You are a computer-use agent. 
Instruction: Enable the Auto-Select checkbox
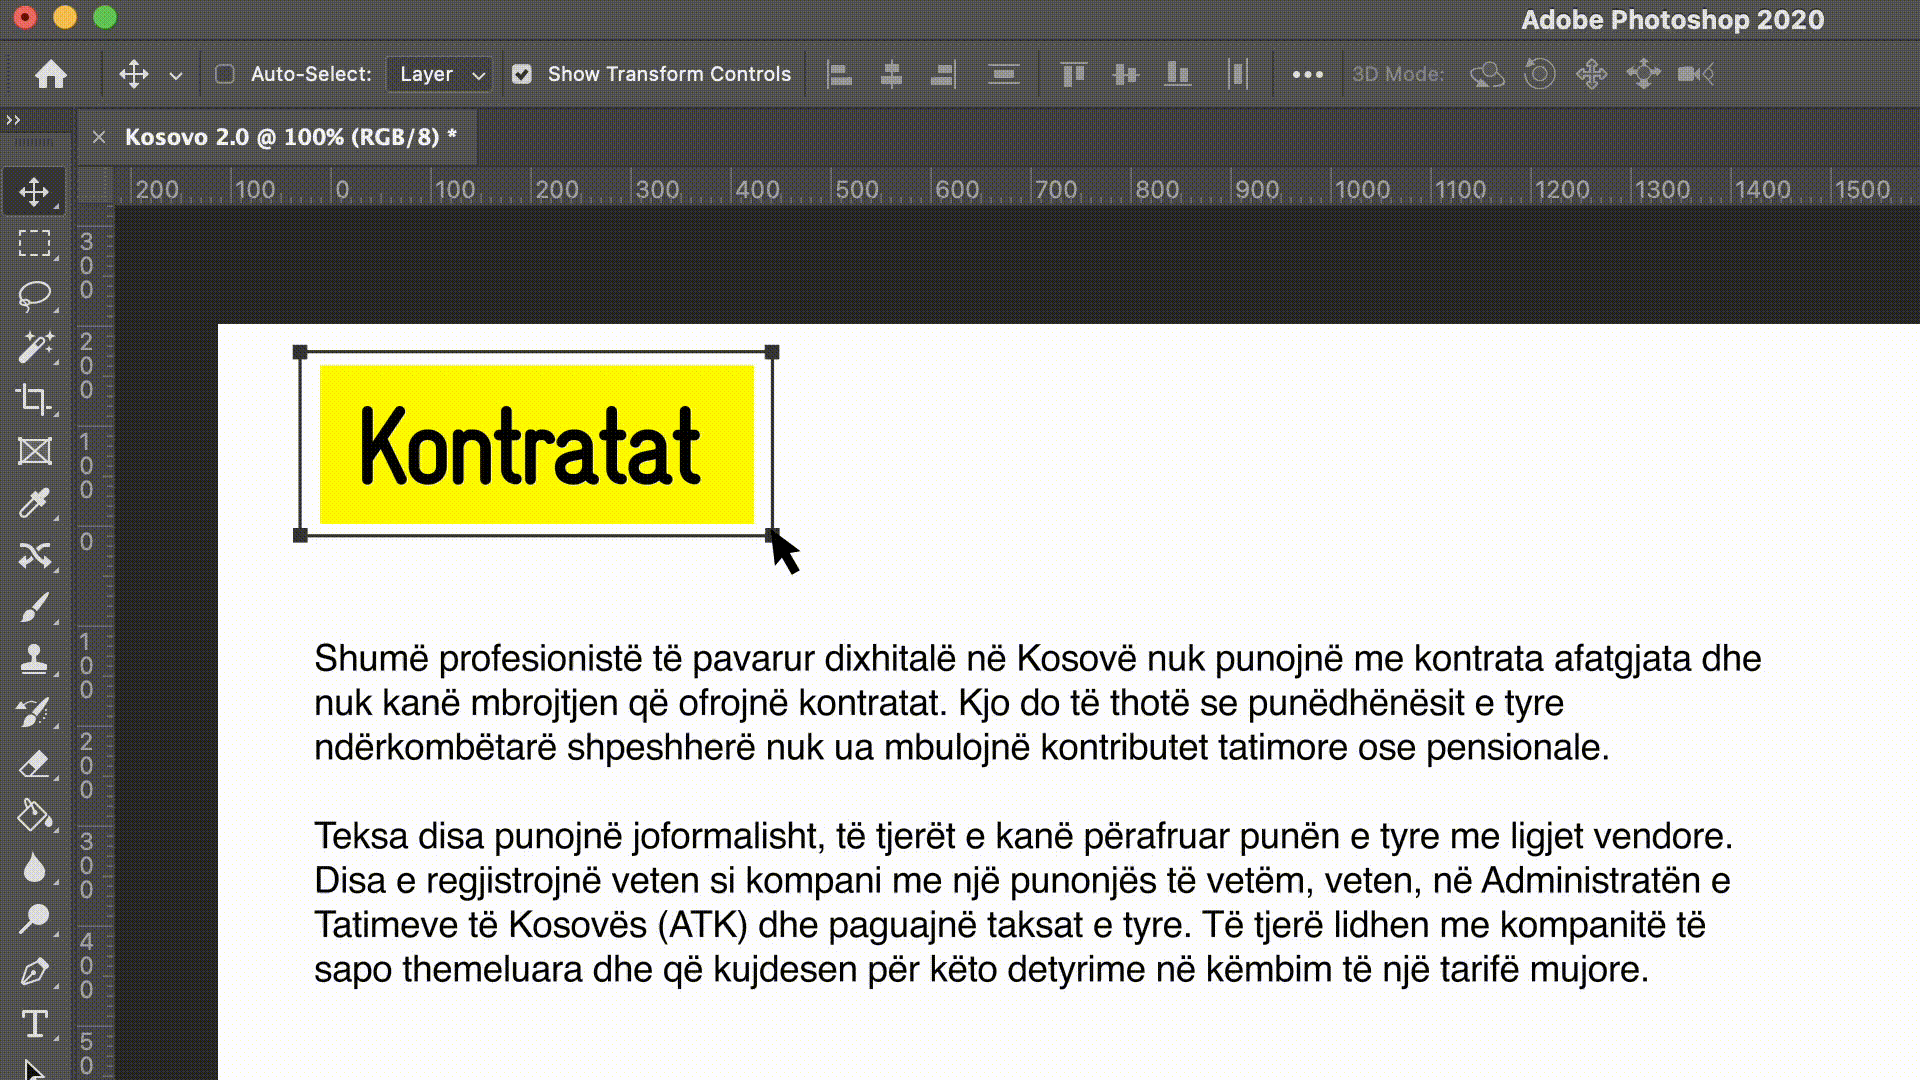(x=225, y=74)
